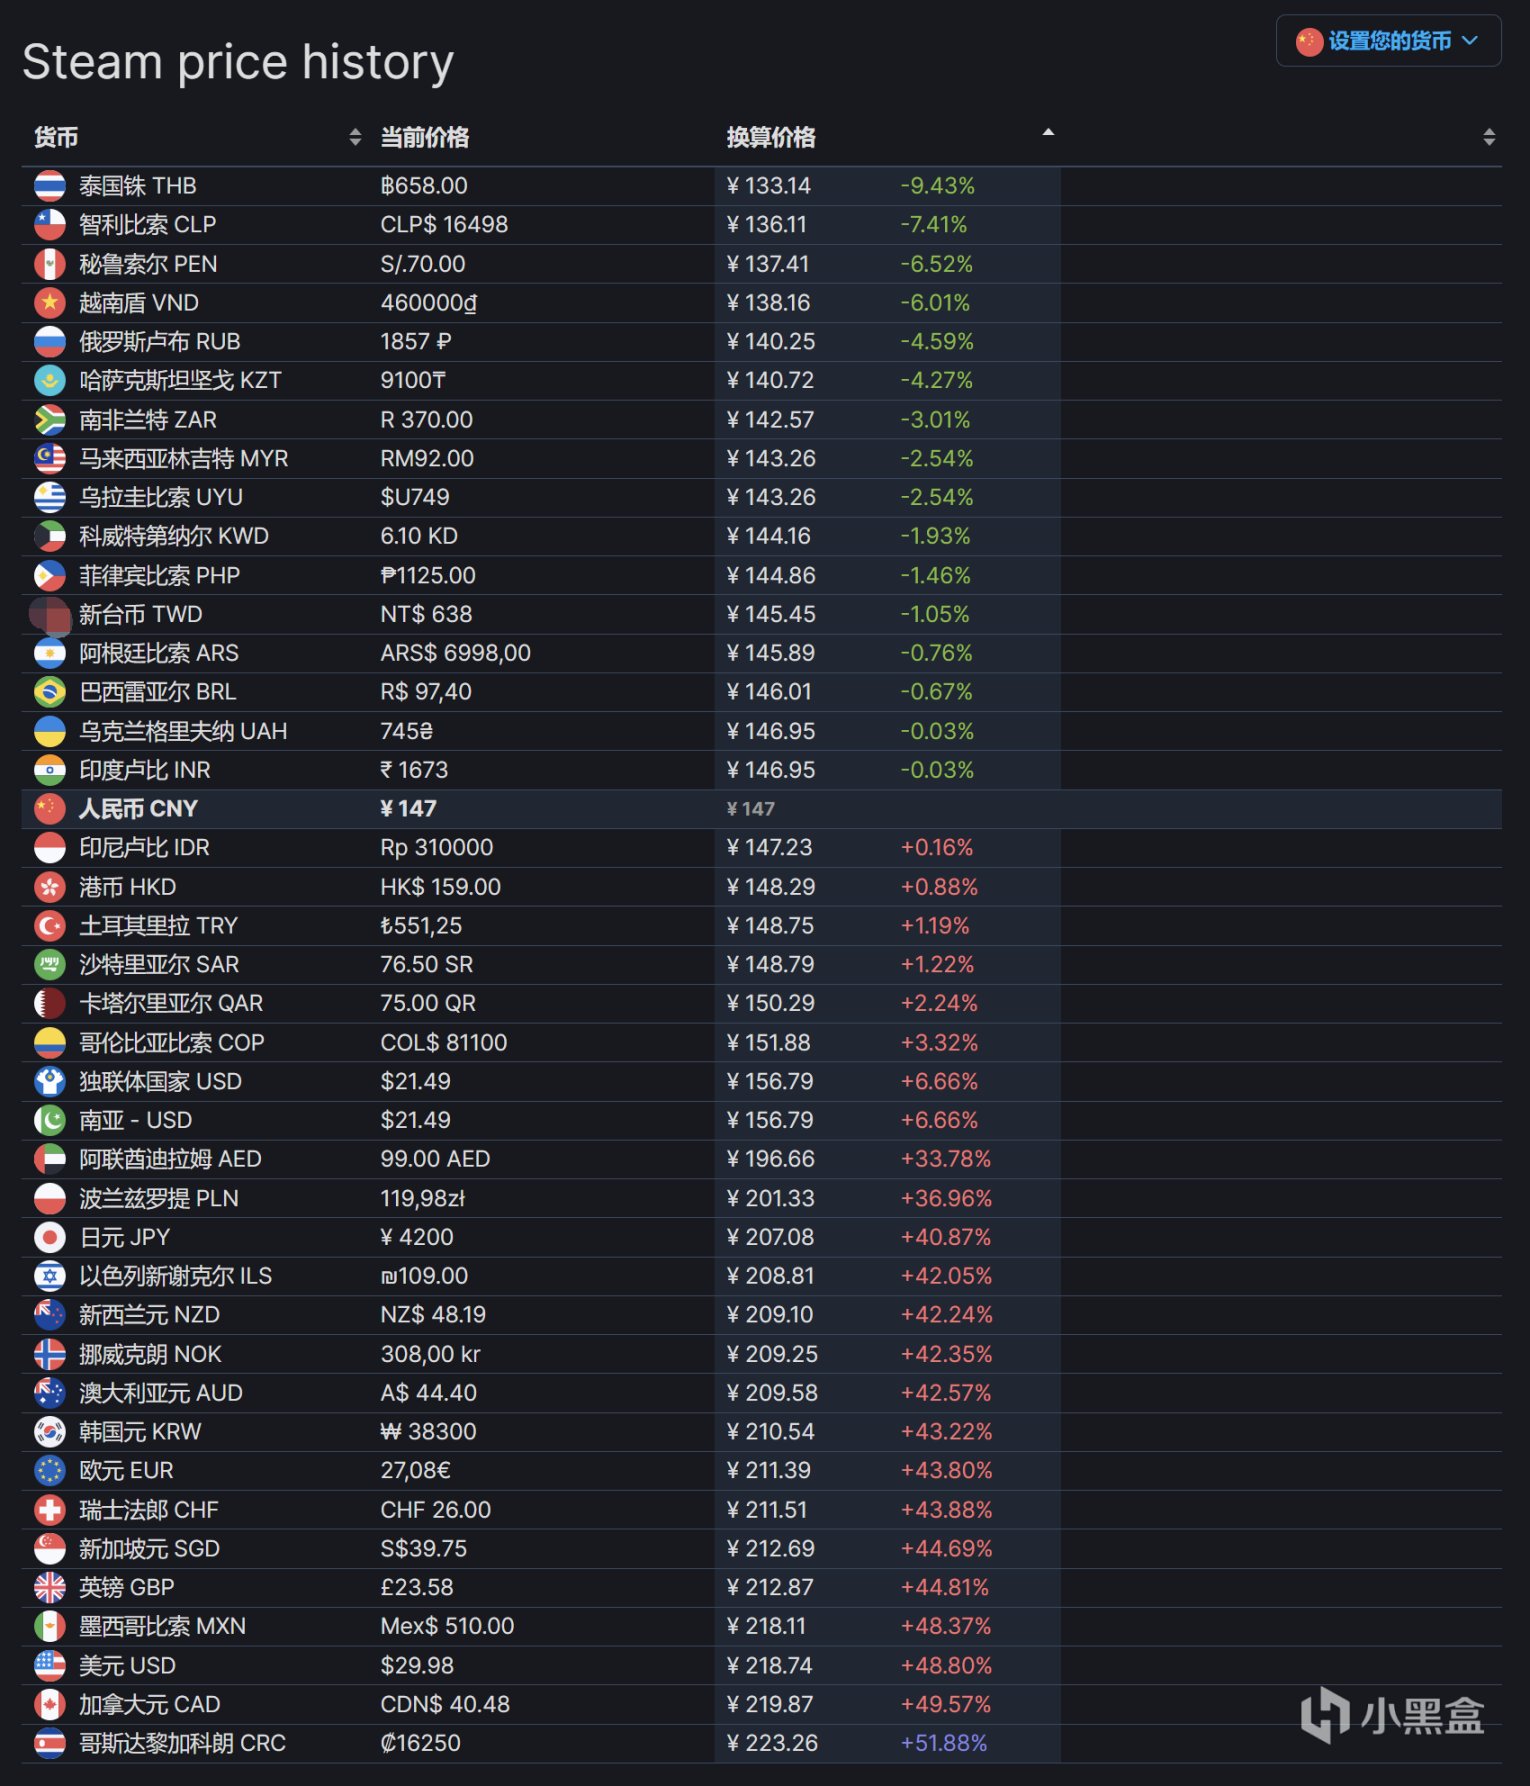Click the ¥ 223.26 converted price
Screen dimensions: 1530x1786
pyautogui.click(x=772, y=1744)
